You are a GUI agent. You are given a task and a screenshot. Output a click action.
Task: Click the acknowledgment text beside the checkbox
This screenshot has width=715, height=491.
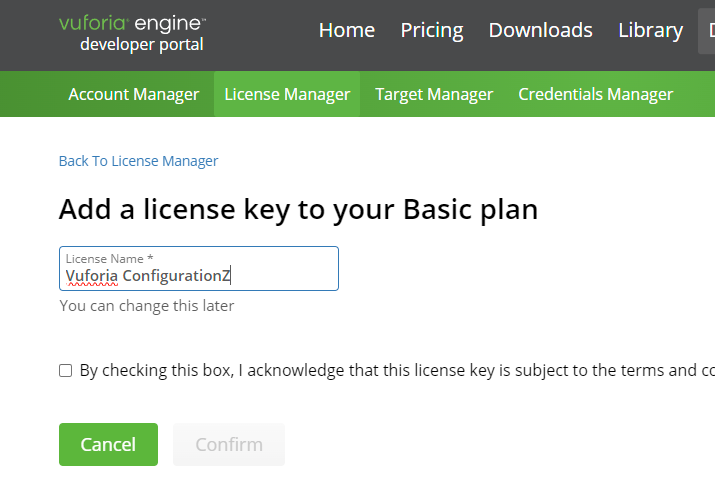pyautogui.click(x=397, y=371)
